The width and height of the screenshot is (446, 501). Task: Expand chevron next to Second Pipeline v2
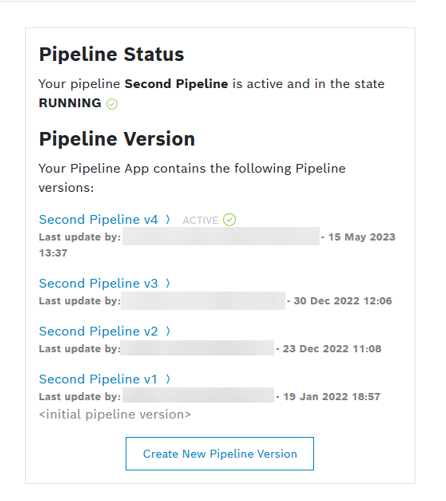pos(168,331)
